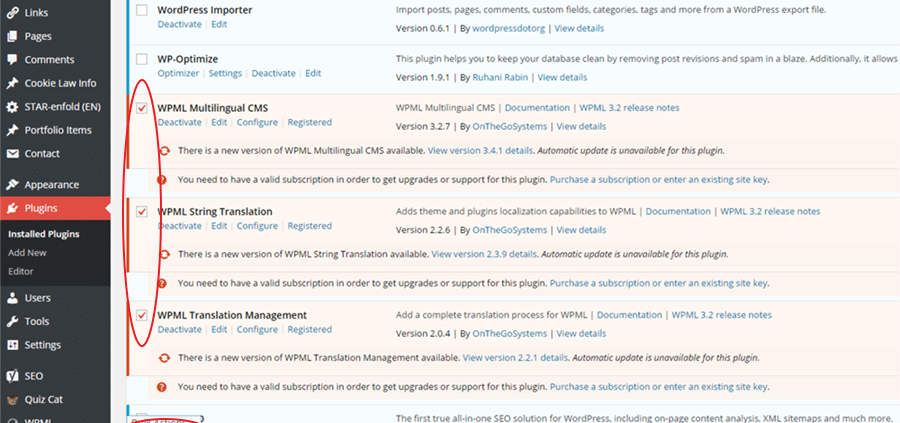Click the WPML Translation Management plugin title
900x423 pixels.
[x=232, y=315]
